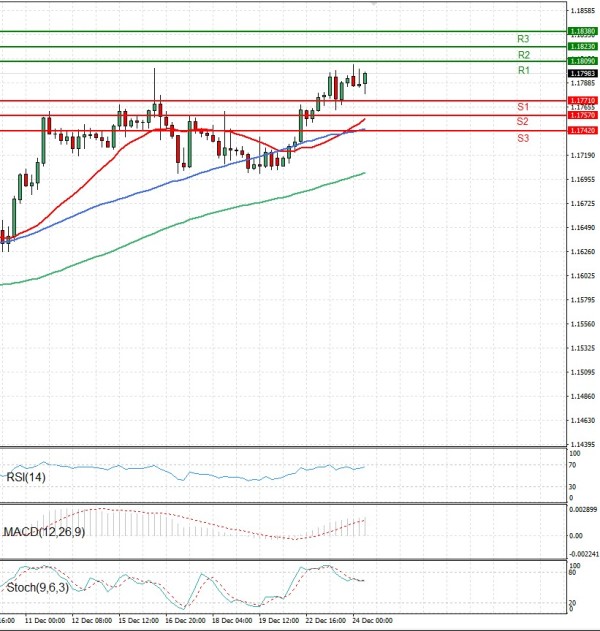Click the 1.18380 green price tag
600x631 pixels.
point(582,31)
